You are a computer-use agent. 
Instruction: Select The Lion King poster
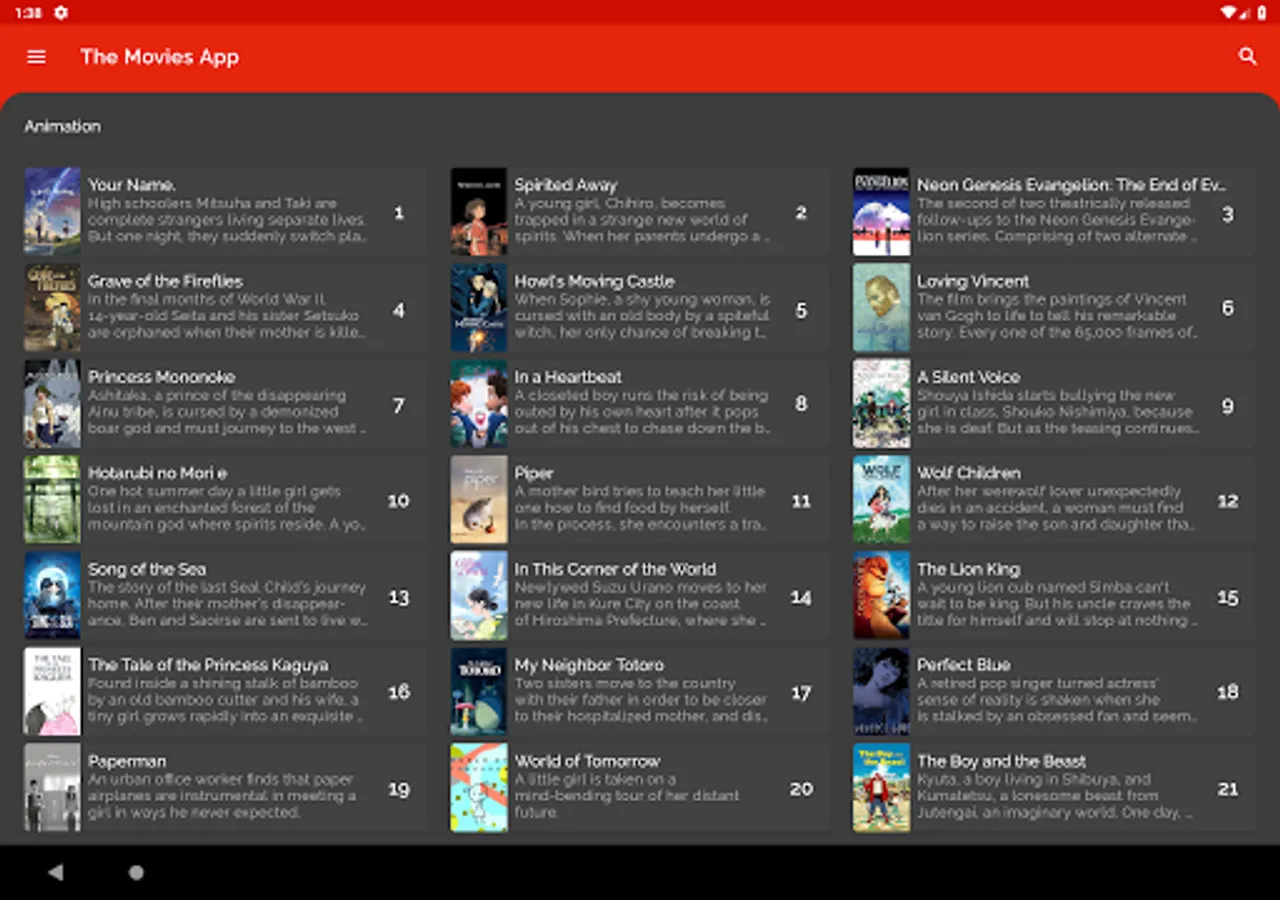point(881,596)
